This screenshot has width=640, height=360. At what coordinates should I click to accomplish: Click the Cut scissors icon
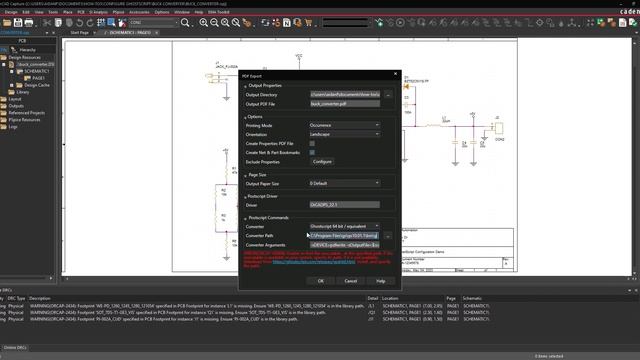click(47, 22)
